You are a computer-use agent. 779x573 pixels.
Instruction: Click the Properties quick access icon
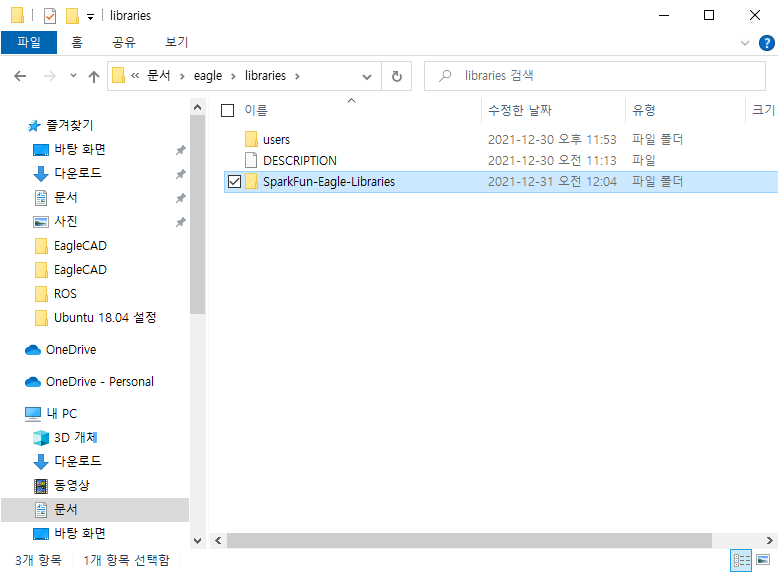pos(50,16)
